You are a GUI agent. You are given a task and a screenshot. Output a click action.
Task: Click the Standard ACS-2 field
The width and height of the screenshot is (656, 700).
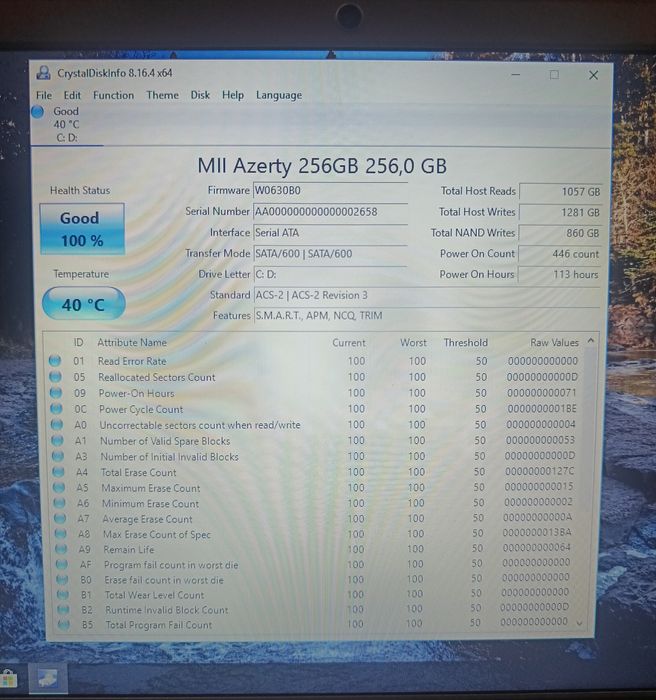pos(426,295)
